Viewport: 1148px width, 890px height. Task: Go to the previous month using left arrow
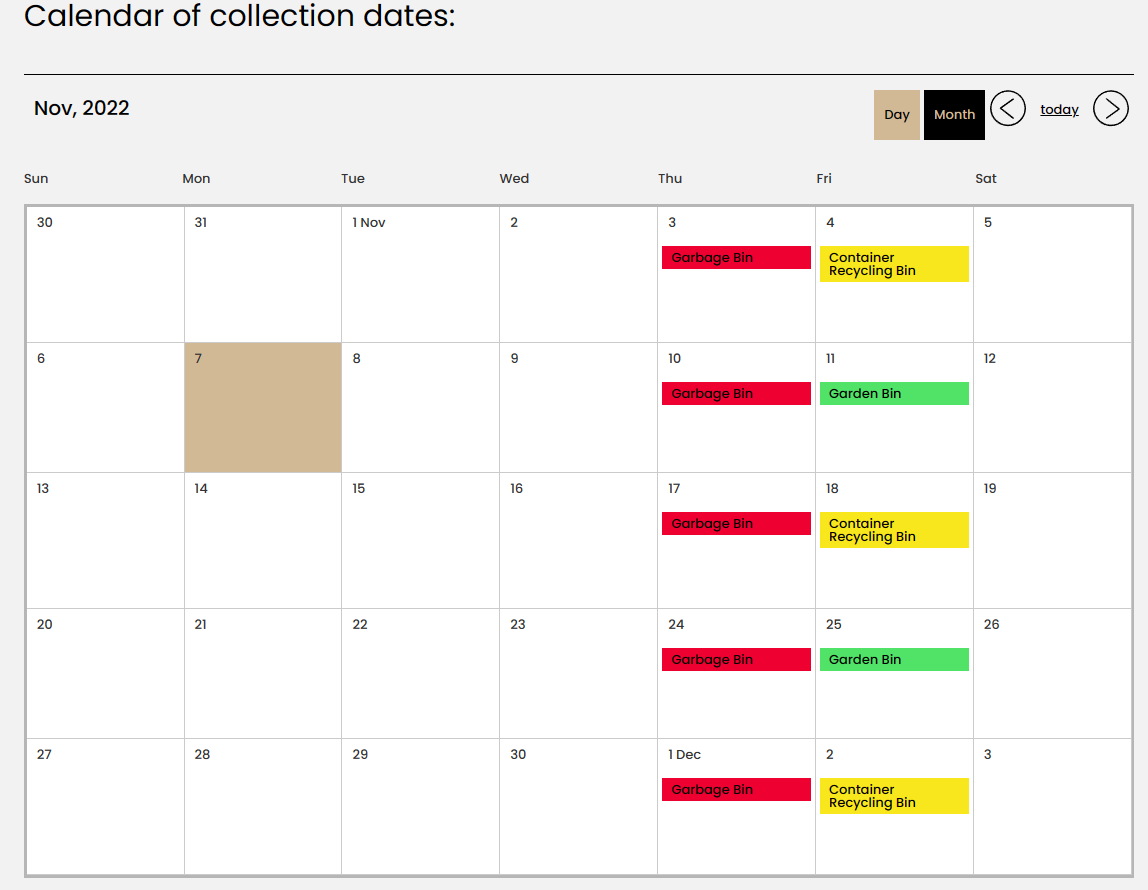[1007, 108]
